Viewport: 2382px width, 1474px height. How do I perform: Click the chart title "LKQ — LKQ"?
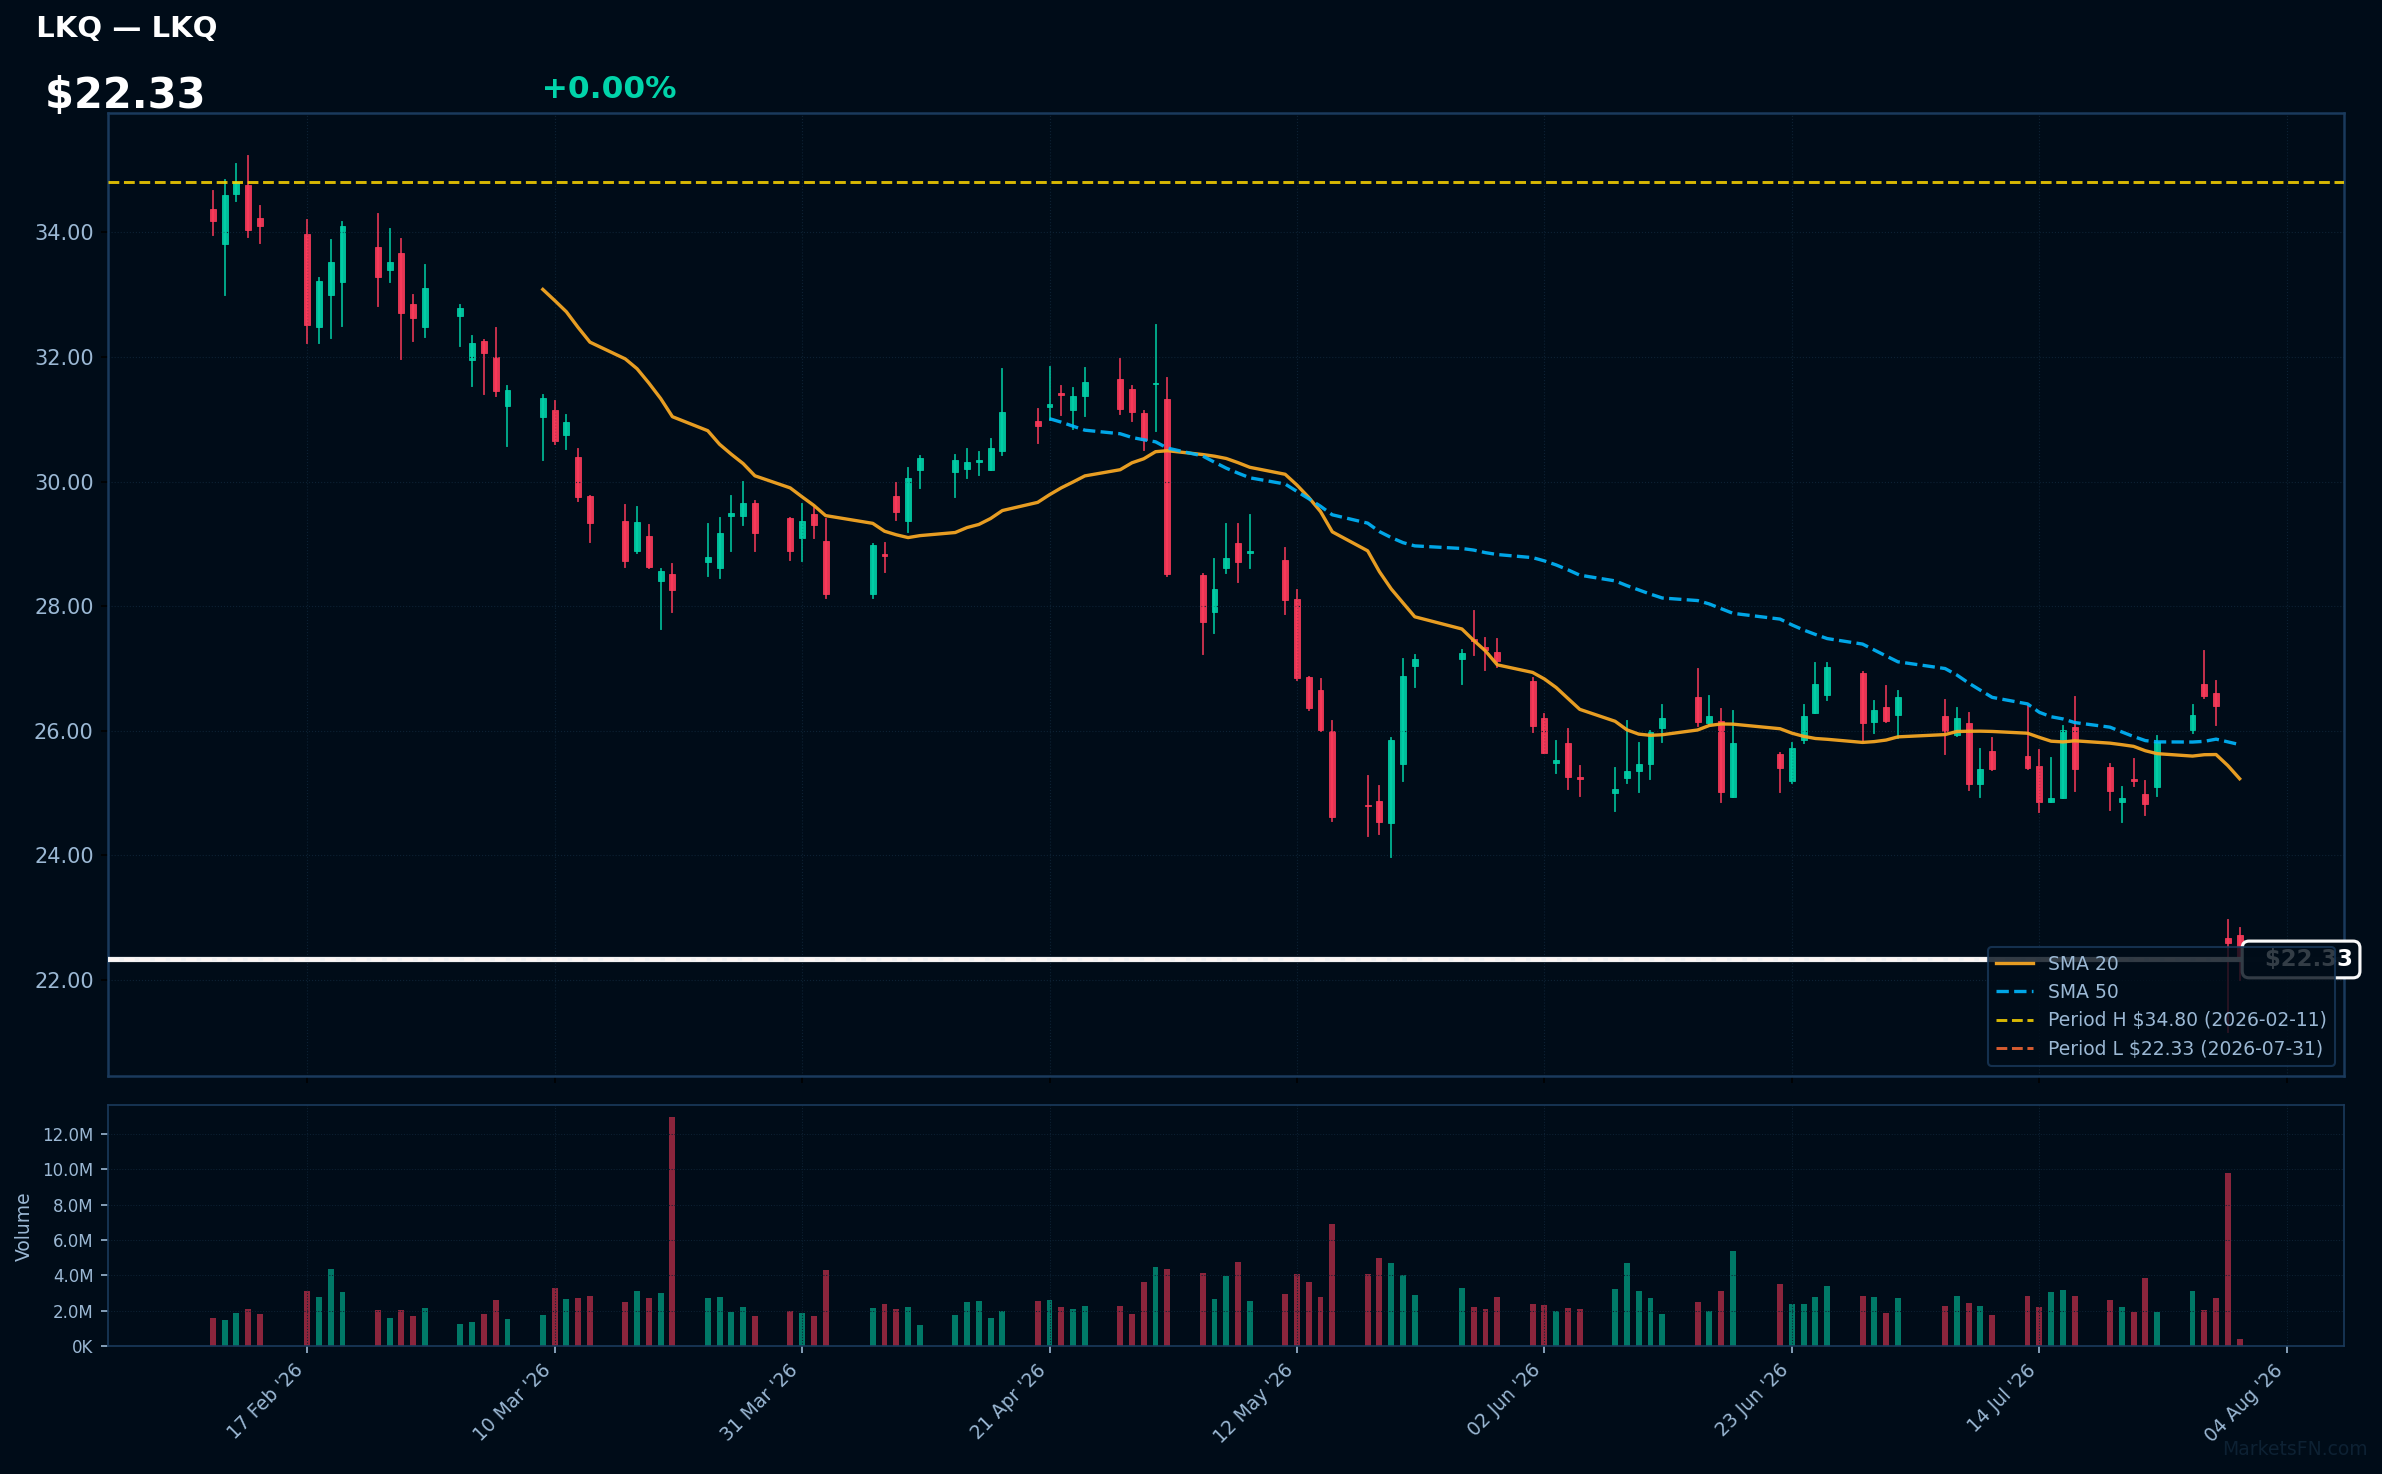(x=126, y=27)
